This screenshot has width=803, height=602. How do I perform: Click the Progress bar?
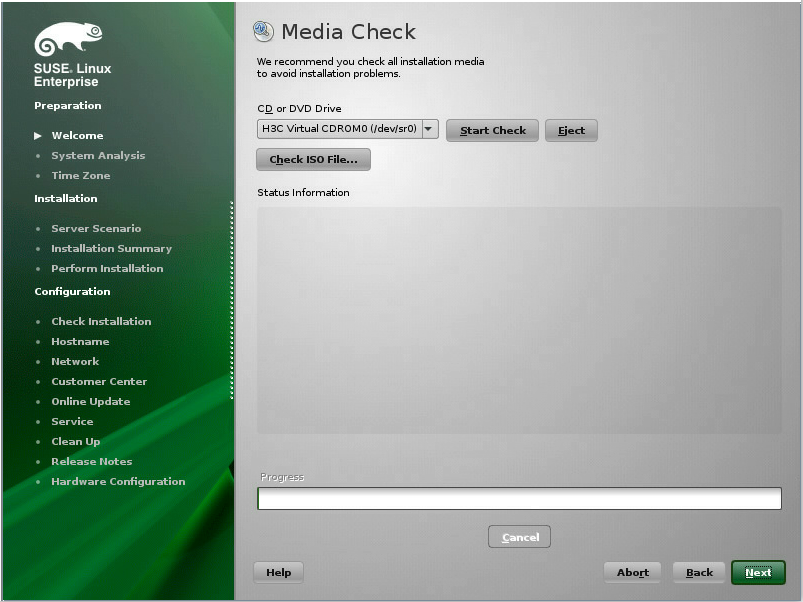pos(519,499)
